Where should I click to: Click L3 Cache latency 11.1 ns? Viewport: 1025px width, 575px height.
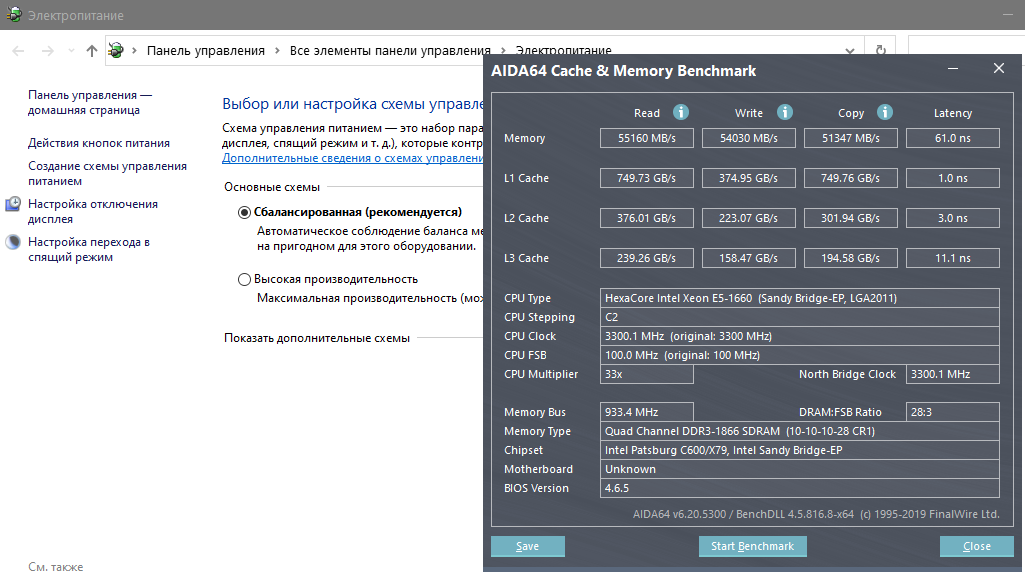click(x=952, y=258)
